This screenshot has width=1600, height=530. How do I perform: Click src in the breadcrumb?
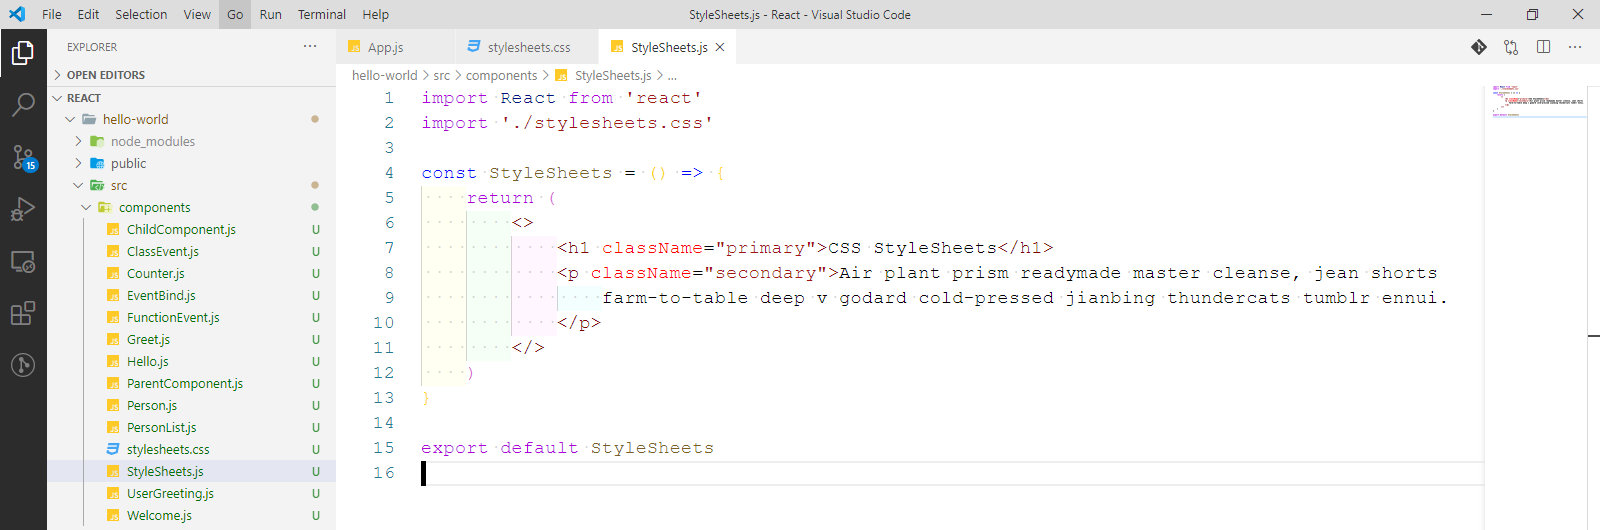coord(441,75)
